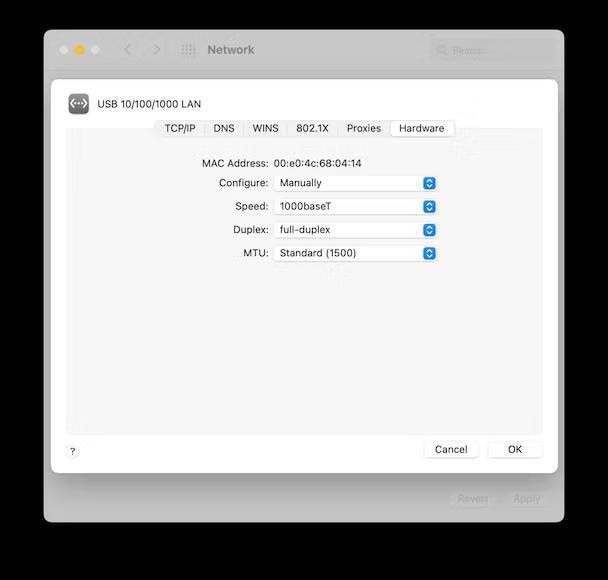This screenshot has height=580, width=608.
Task: Click the back arrow in Network window
Action: [128, 50]
